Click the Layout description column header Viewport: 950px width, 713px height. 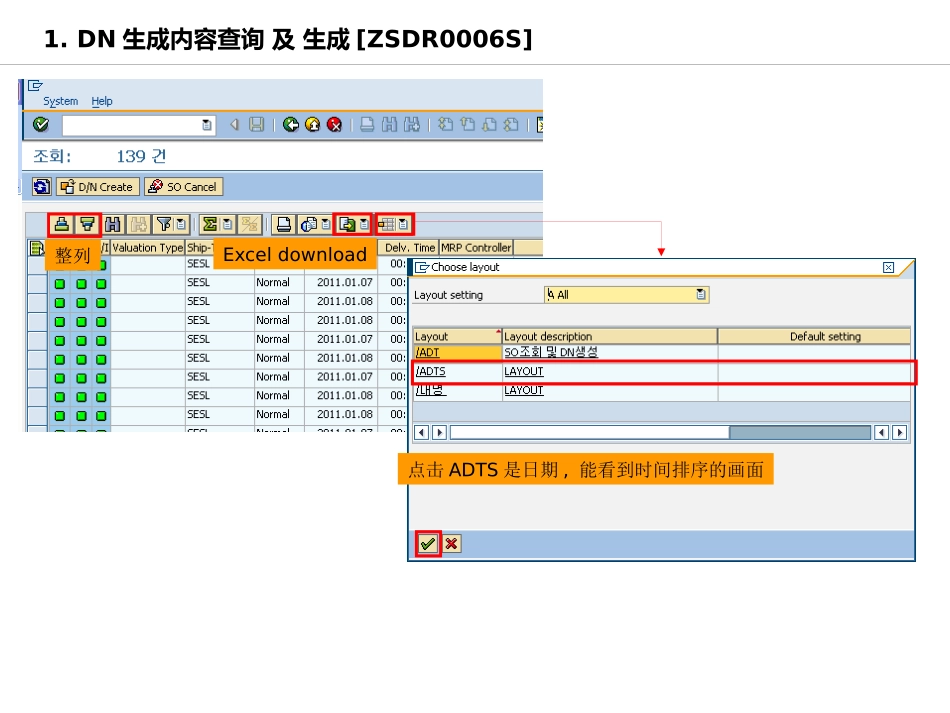click(610, 336)
